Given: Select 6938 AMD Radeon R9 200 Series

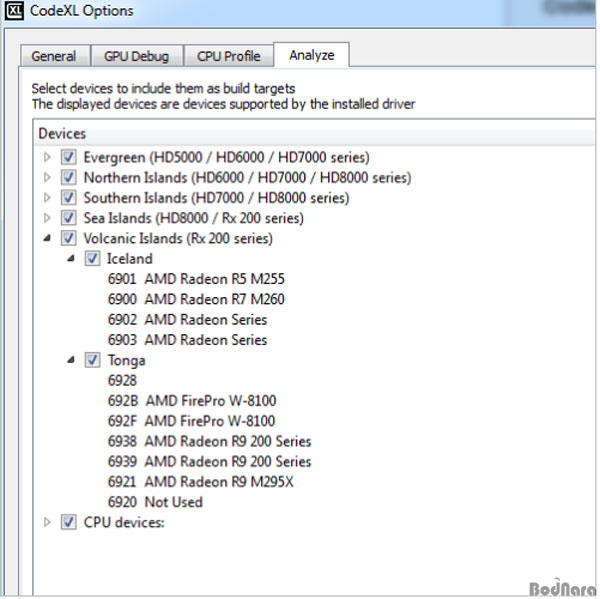Looking at the screenshot, I should coord(210,441).
